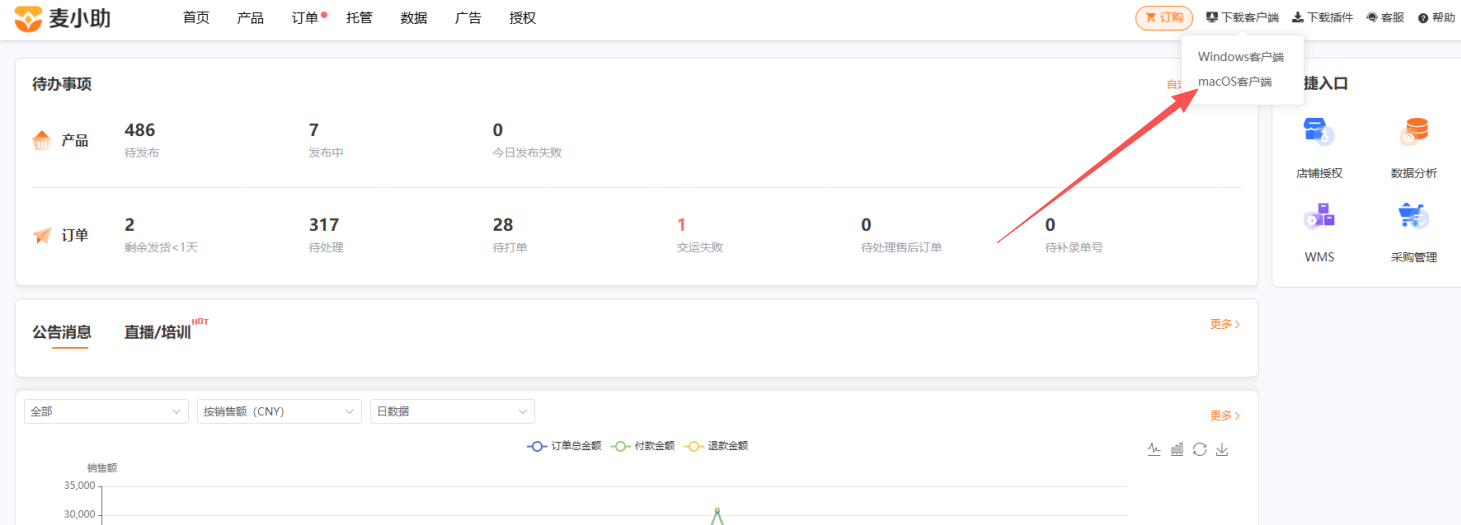Click the 麦小助 logo
Image resolution: width=1461 pixels, height=525 pixels.
click(x=62, y=17)
